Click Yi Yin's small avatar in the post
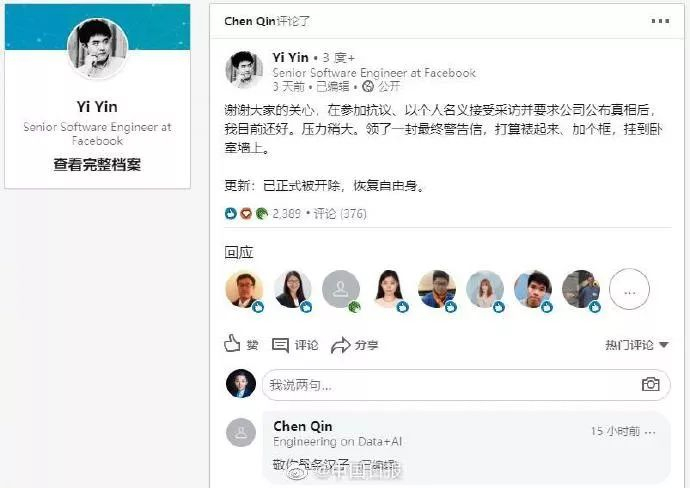 tap(244, 70)
